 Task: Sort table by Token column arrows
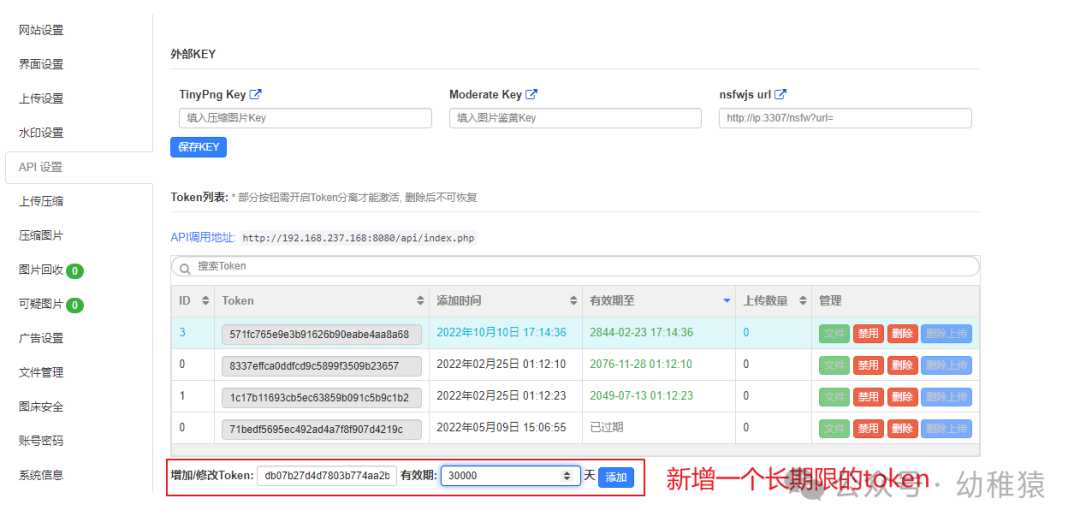click(421, 301)
